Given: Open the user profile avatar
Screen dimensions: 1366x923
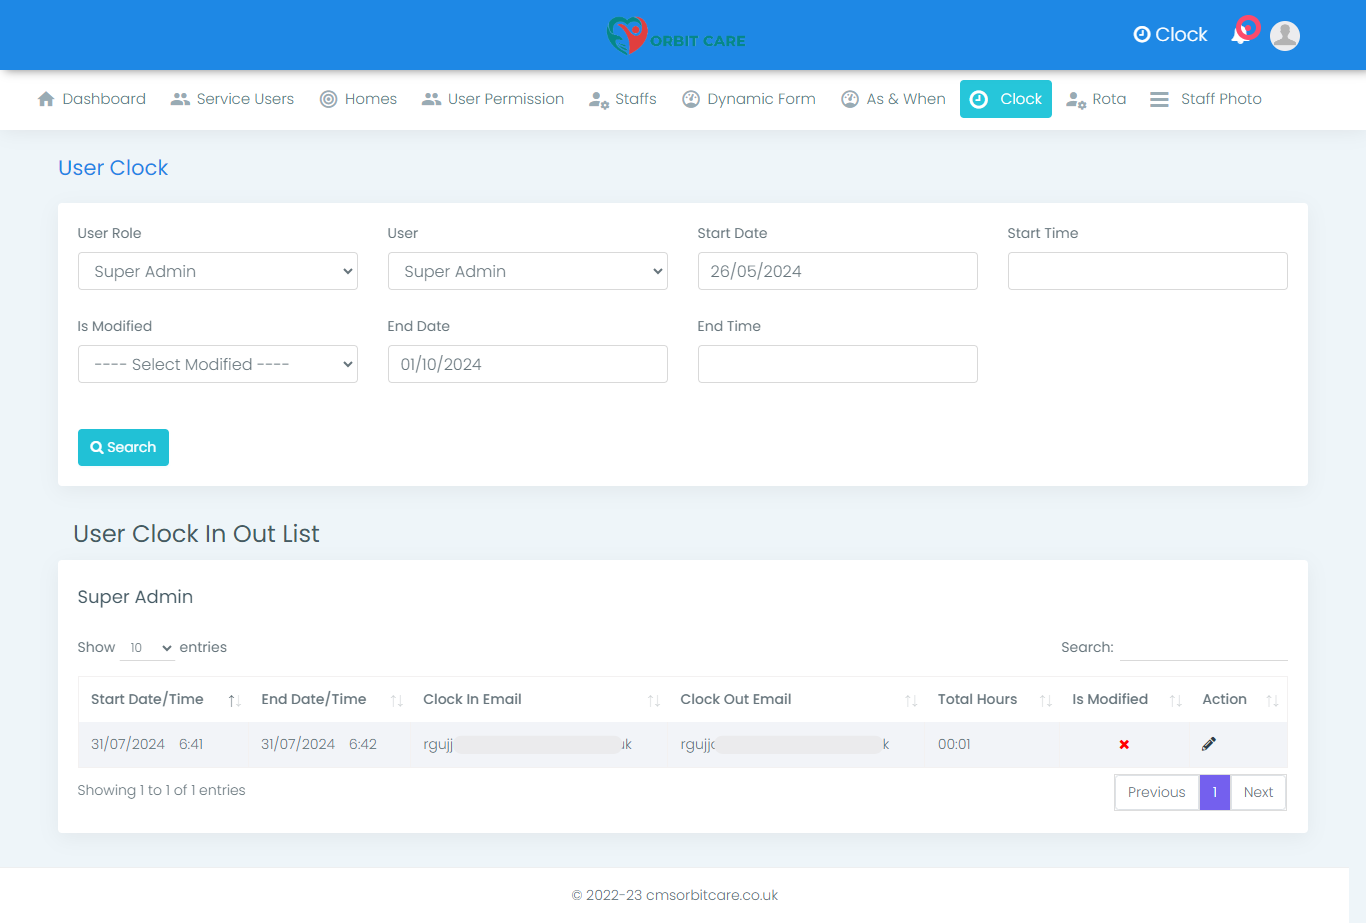Looking at the screenshot, I should coord(1284,36).
